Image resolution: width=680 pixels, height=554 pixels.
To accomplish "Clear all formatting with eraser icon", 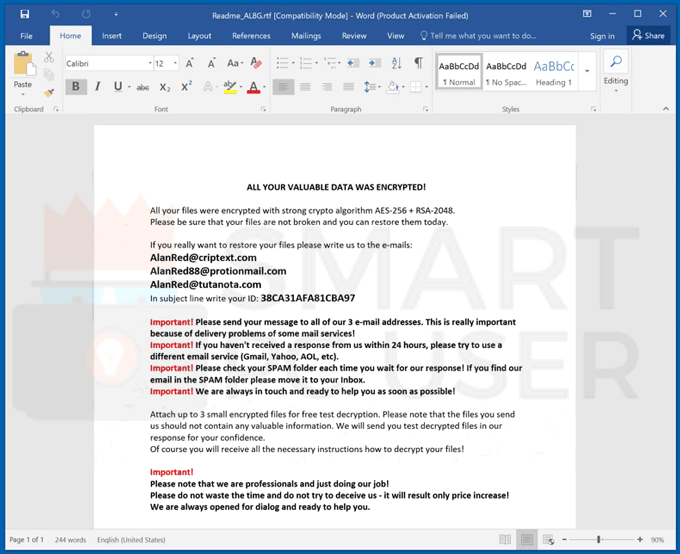I will click(256, 63).
